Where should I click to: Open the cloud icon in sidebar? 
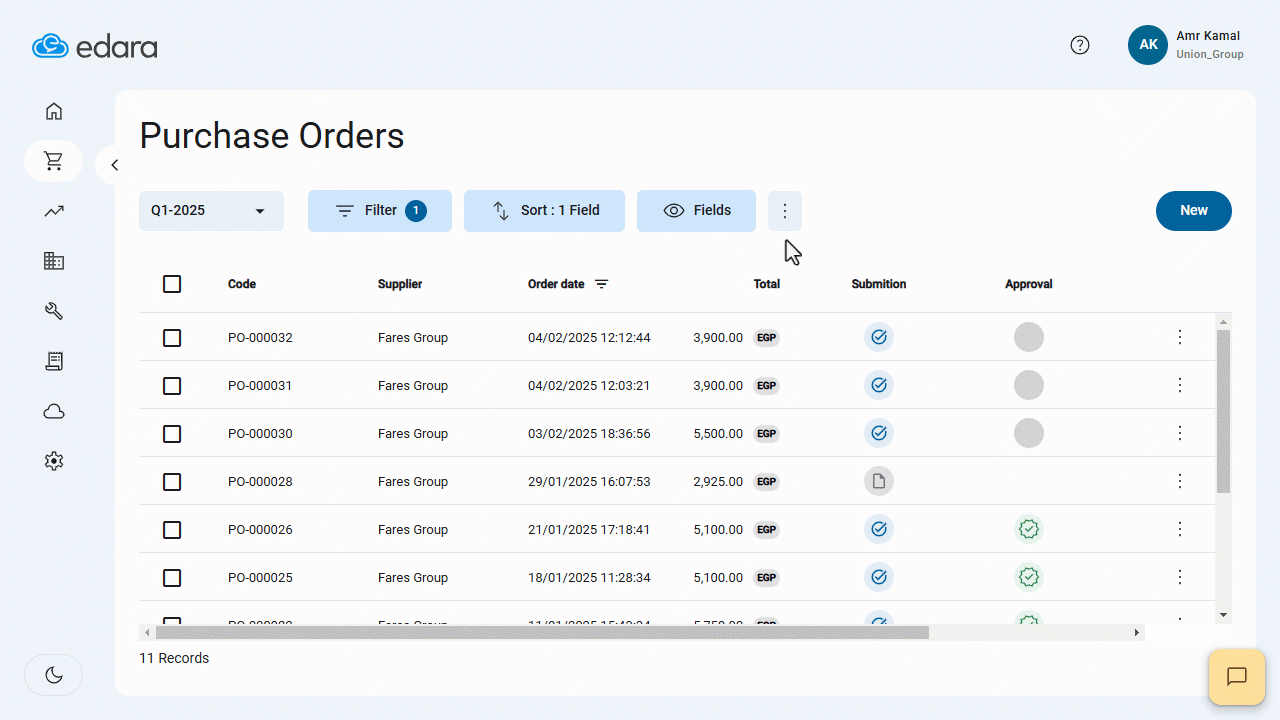[54, 411]
